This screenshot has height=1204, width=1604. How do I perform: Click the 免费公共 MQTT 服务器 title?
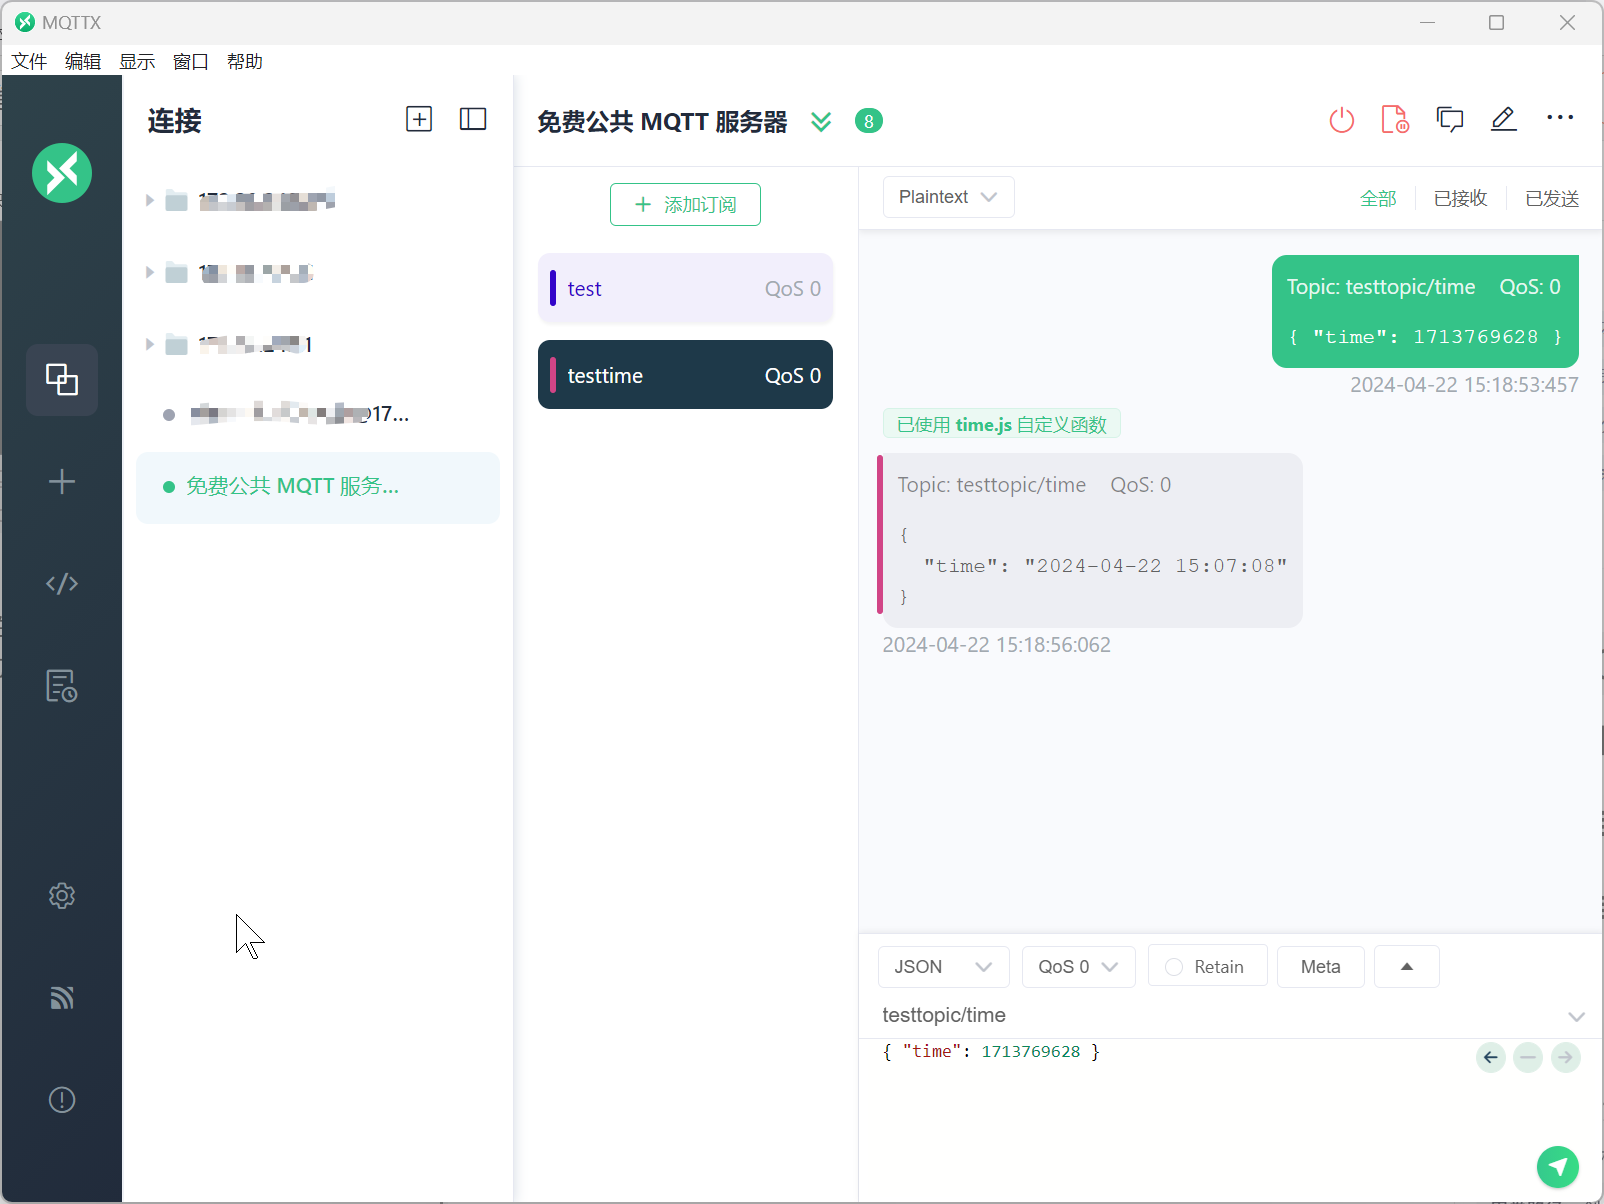click(x=662, y=122)
